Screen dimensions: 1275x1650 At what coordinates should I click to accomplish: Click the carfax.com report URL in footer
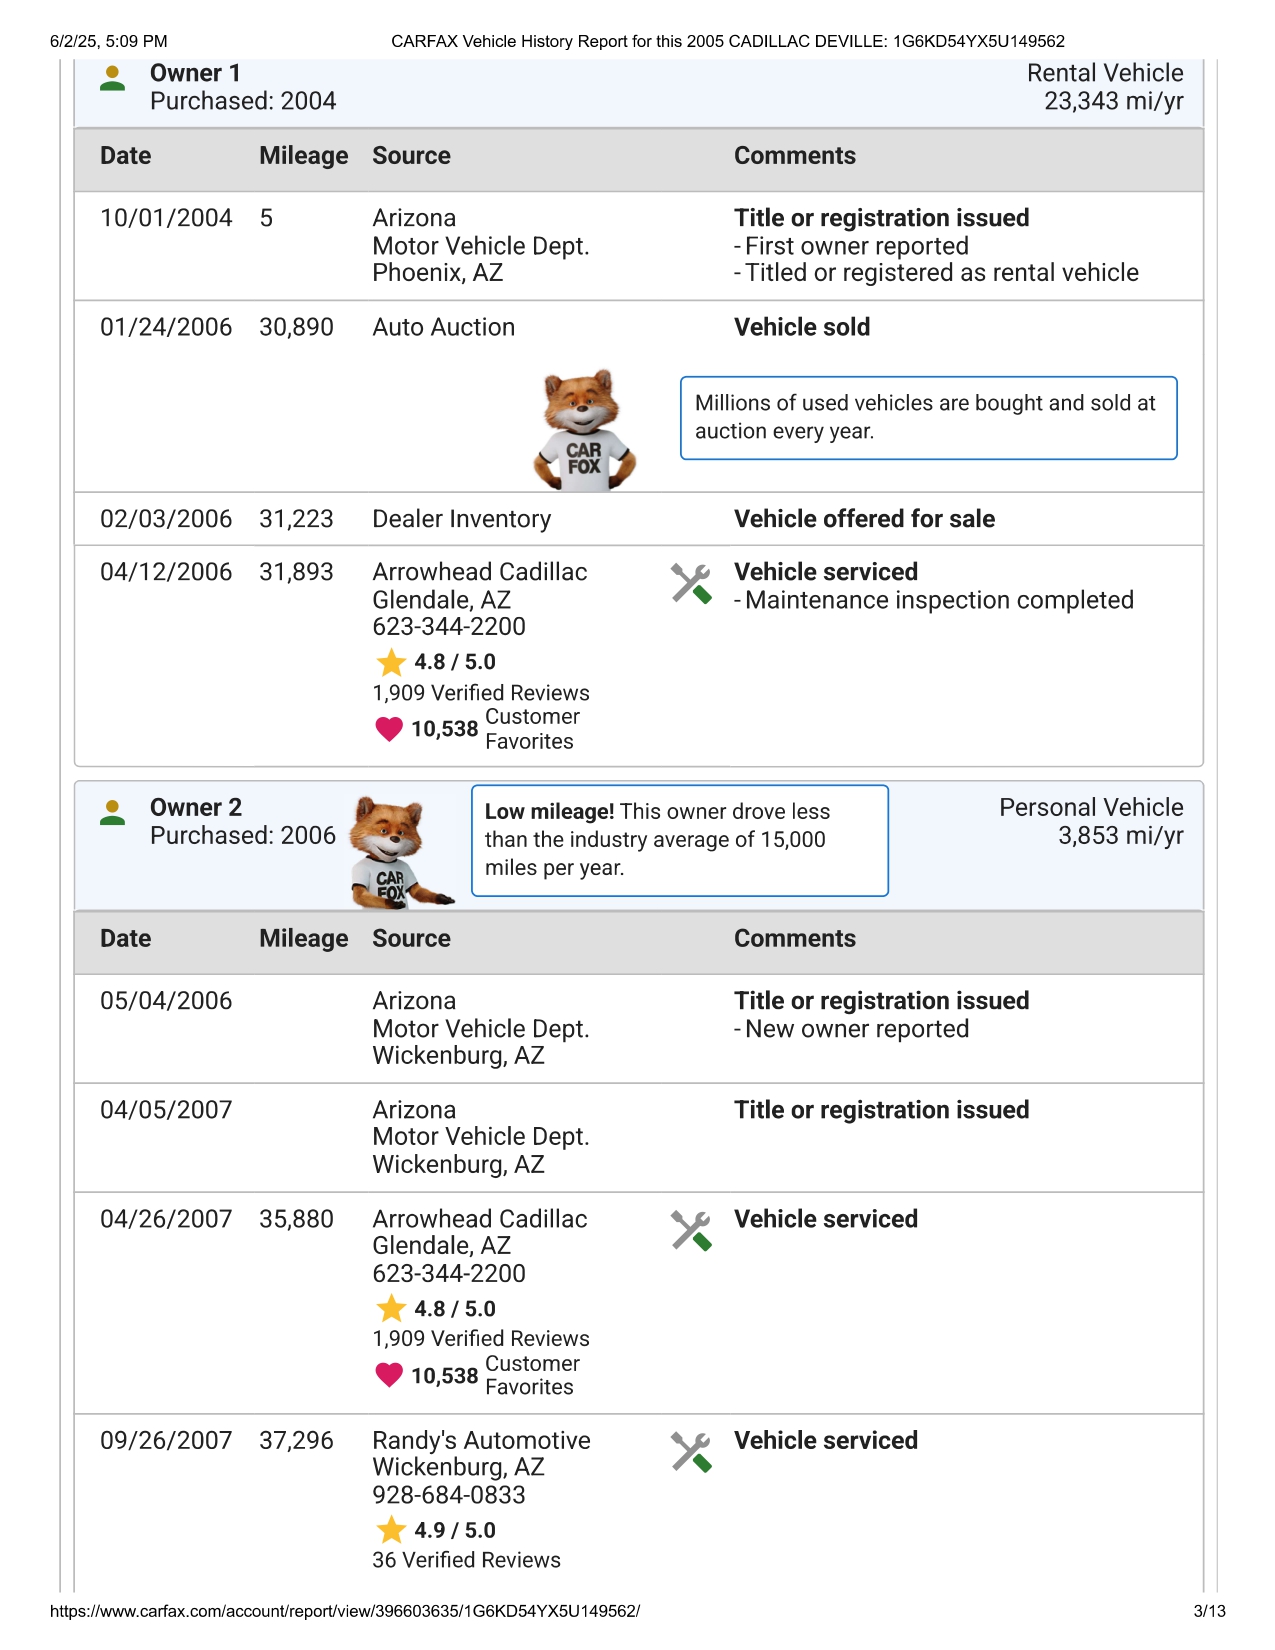(345, 1611)
